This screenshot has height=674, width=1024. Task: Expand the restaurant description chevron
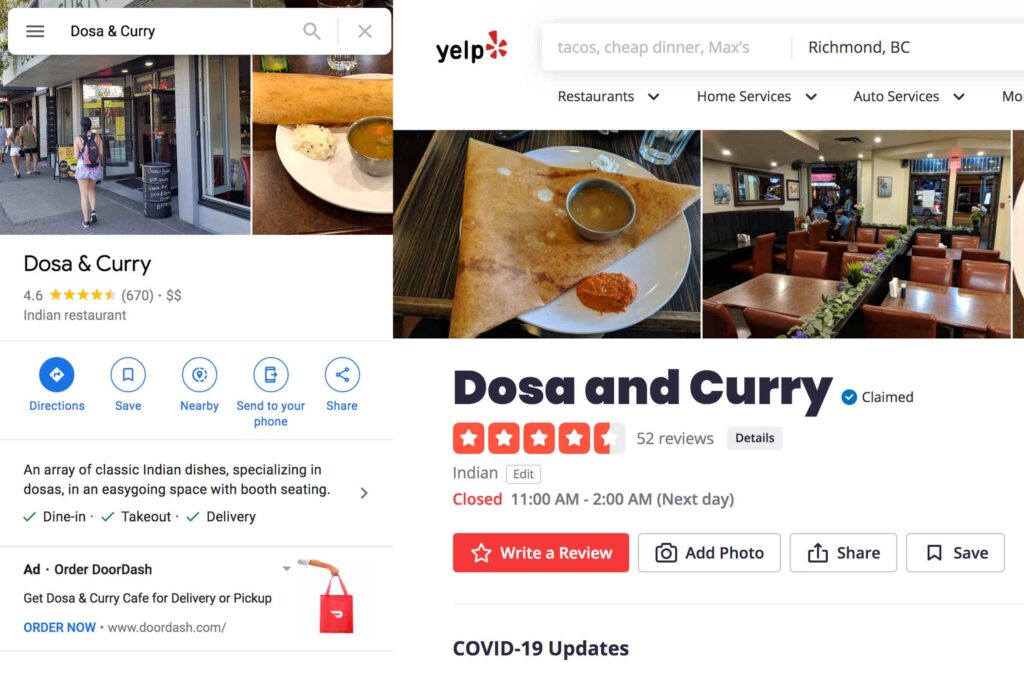(x=364, y=493)
